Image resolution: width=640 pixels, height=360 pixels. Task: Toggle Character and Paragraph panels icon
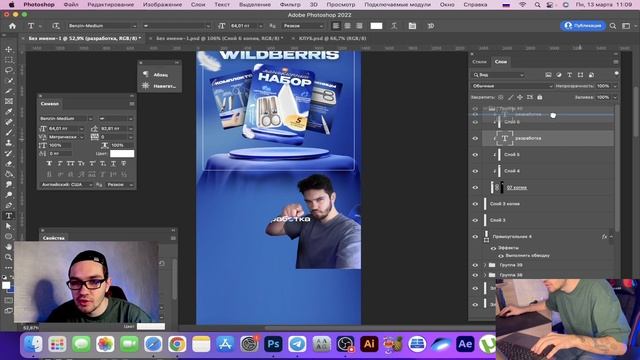coord(412,26)
